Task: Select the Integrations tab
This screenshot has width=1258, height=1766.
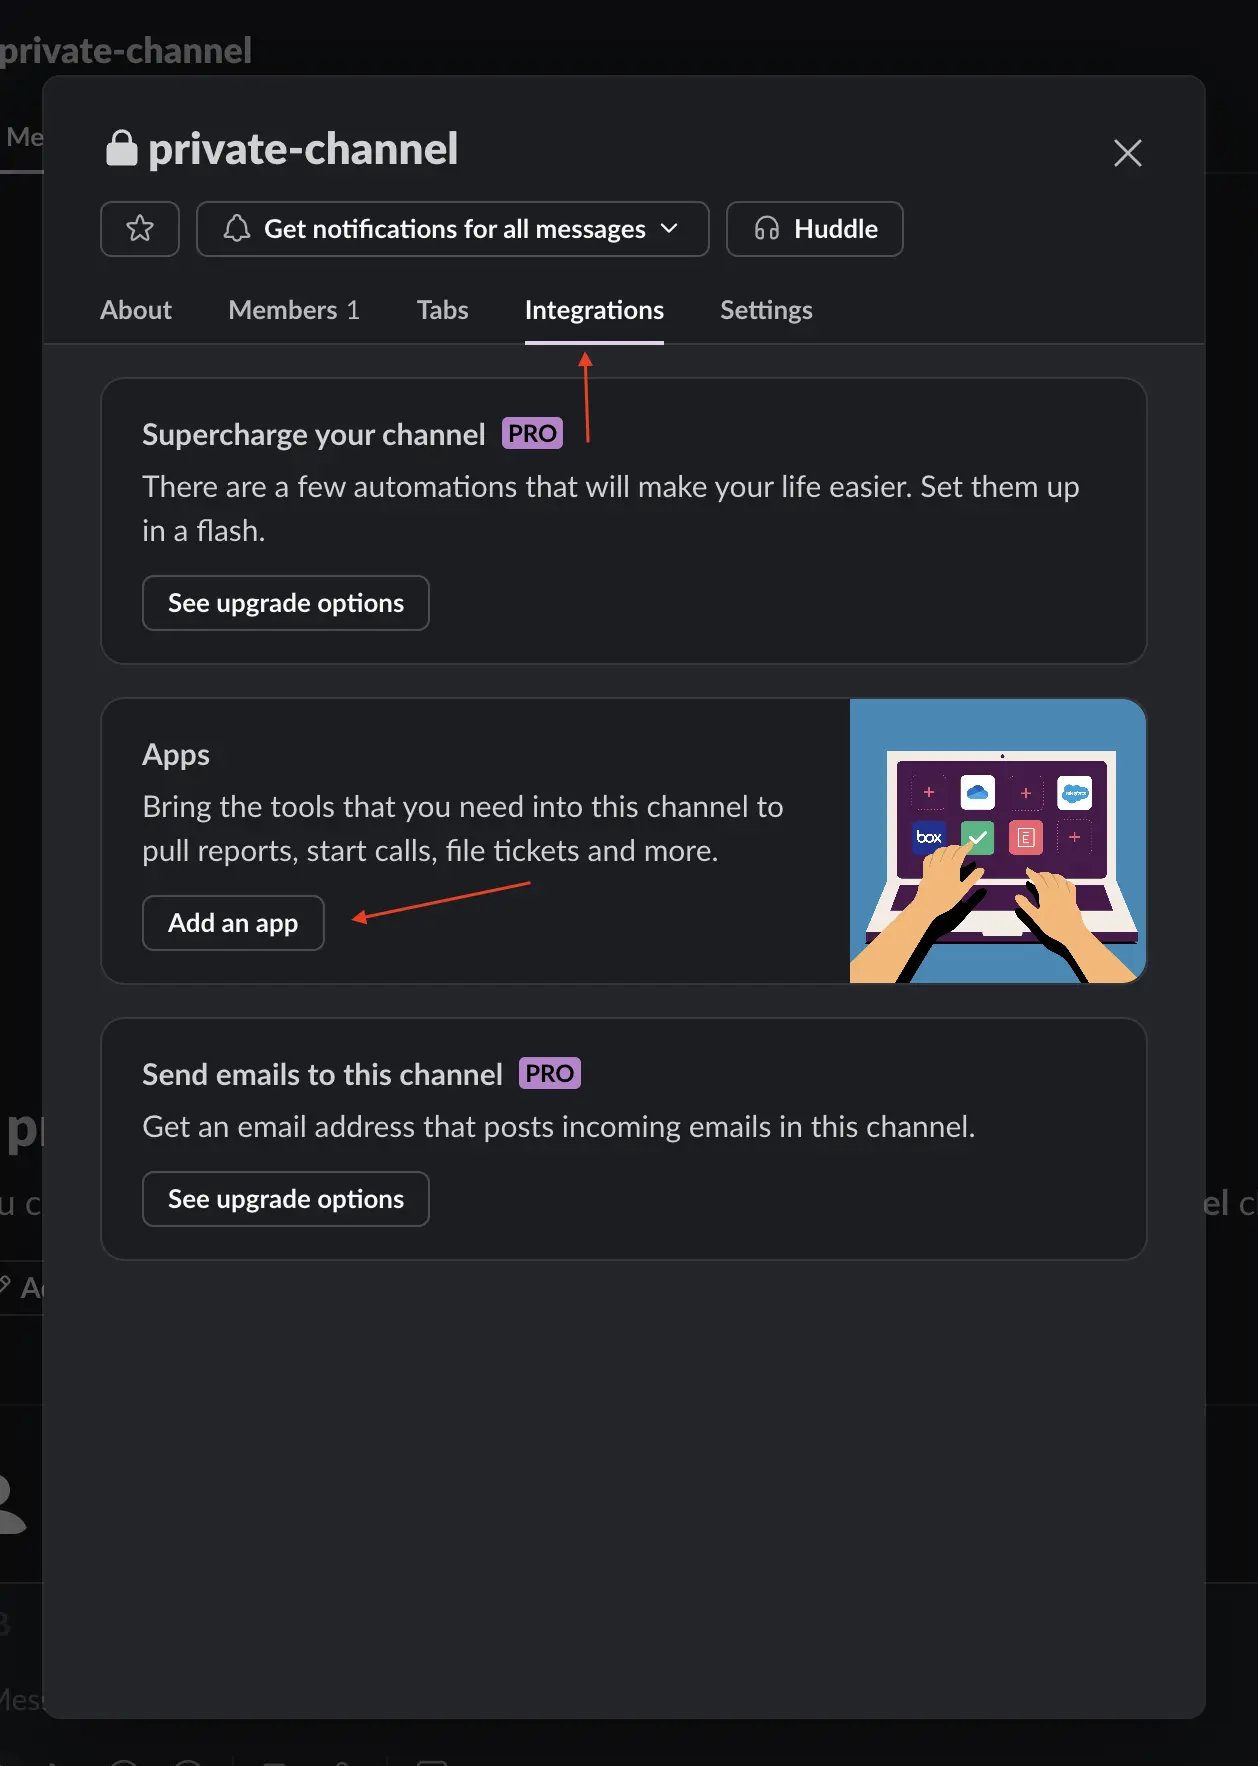Action: pos(594,310)
